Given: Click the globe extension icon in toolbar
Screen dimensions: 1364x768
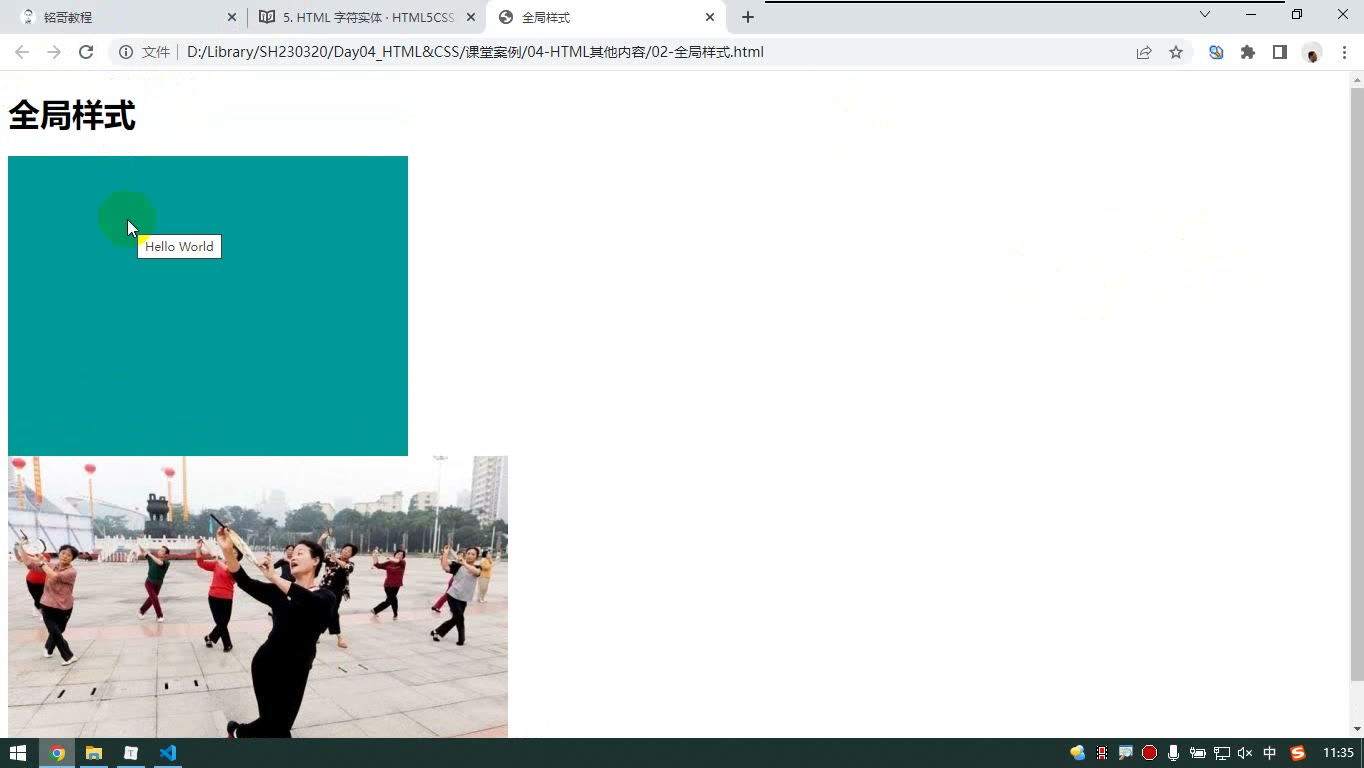Looking at the screenshot, I should pyautogui.click(x=1216, y=52).
